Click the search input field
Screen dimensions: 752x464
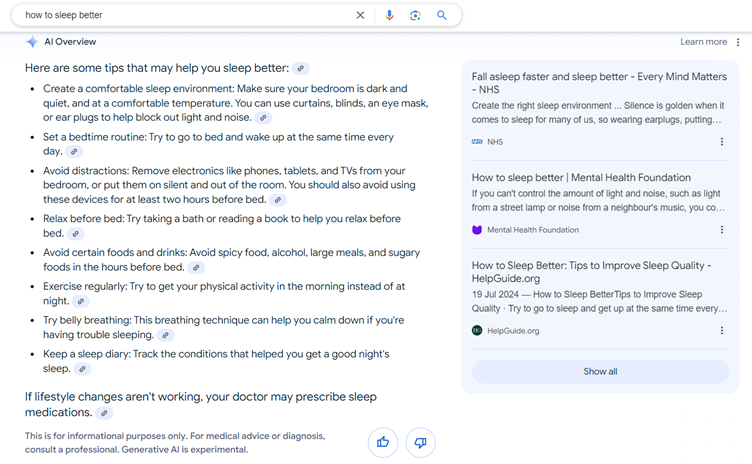click(x=180, y=16)
